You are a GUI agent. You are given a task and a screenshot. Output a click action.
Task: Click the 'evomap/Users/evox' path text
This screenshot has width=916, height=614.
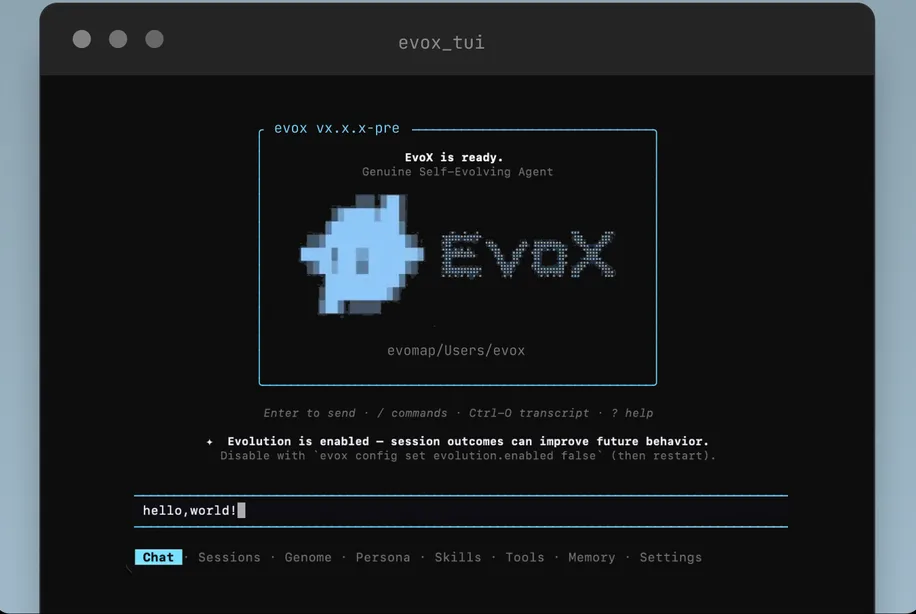point(456,351)
